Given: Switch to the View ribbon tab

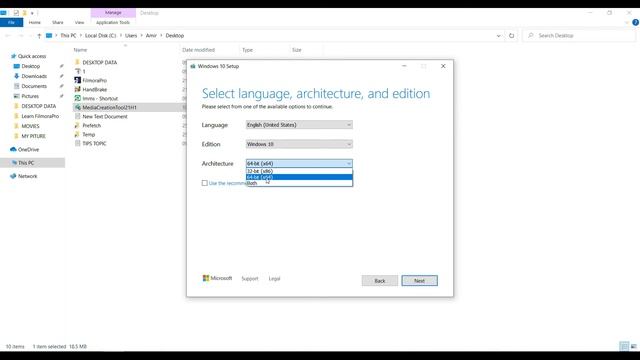Looking at the screenshot, I should (79, 22).
